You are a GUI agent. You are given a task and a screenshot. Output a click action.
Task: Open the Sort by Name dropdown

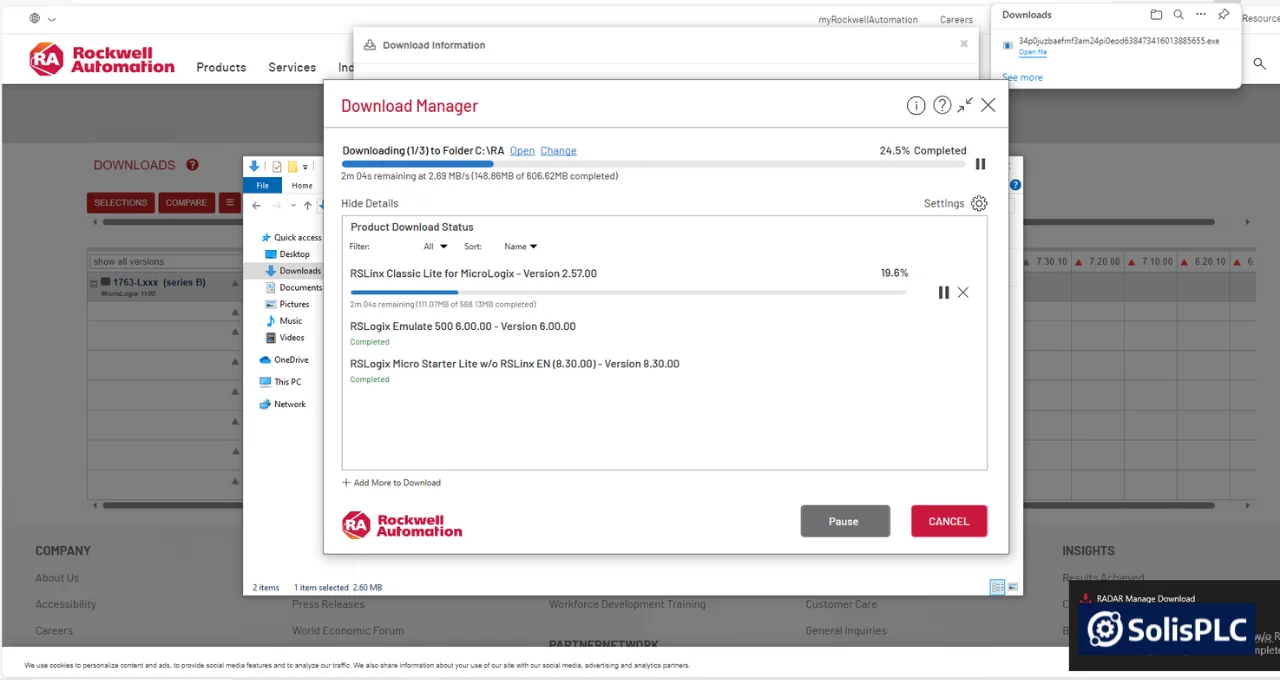[519, 246]
